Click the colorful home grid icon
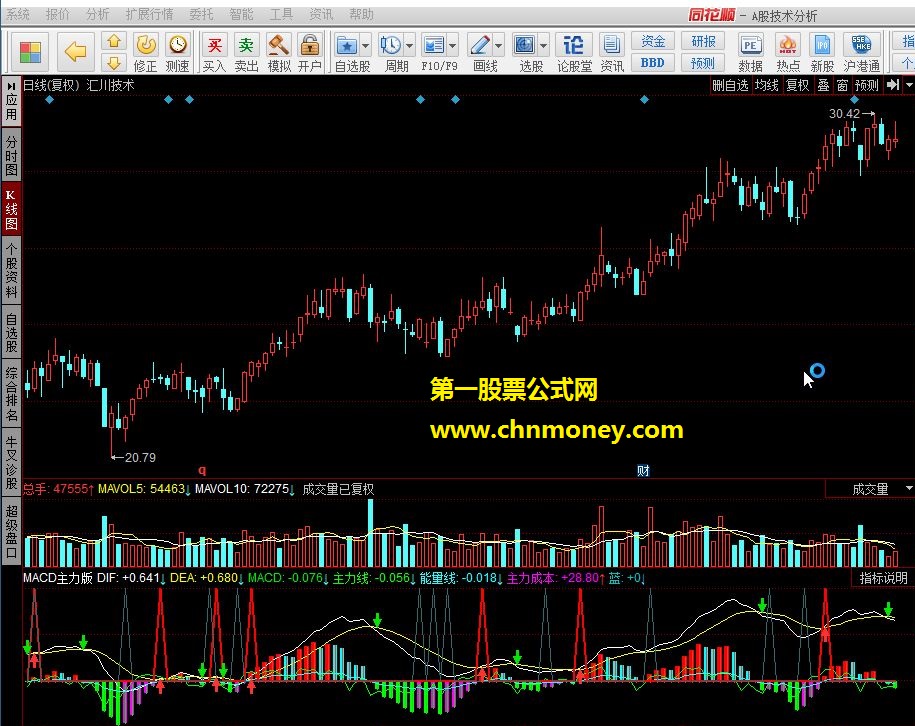915x726 pixels. click(x=30, y=53)
